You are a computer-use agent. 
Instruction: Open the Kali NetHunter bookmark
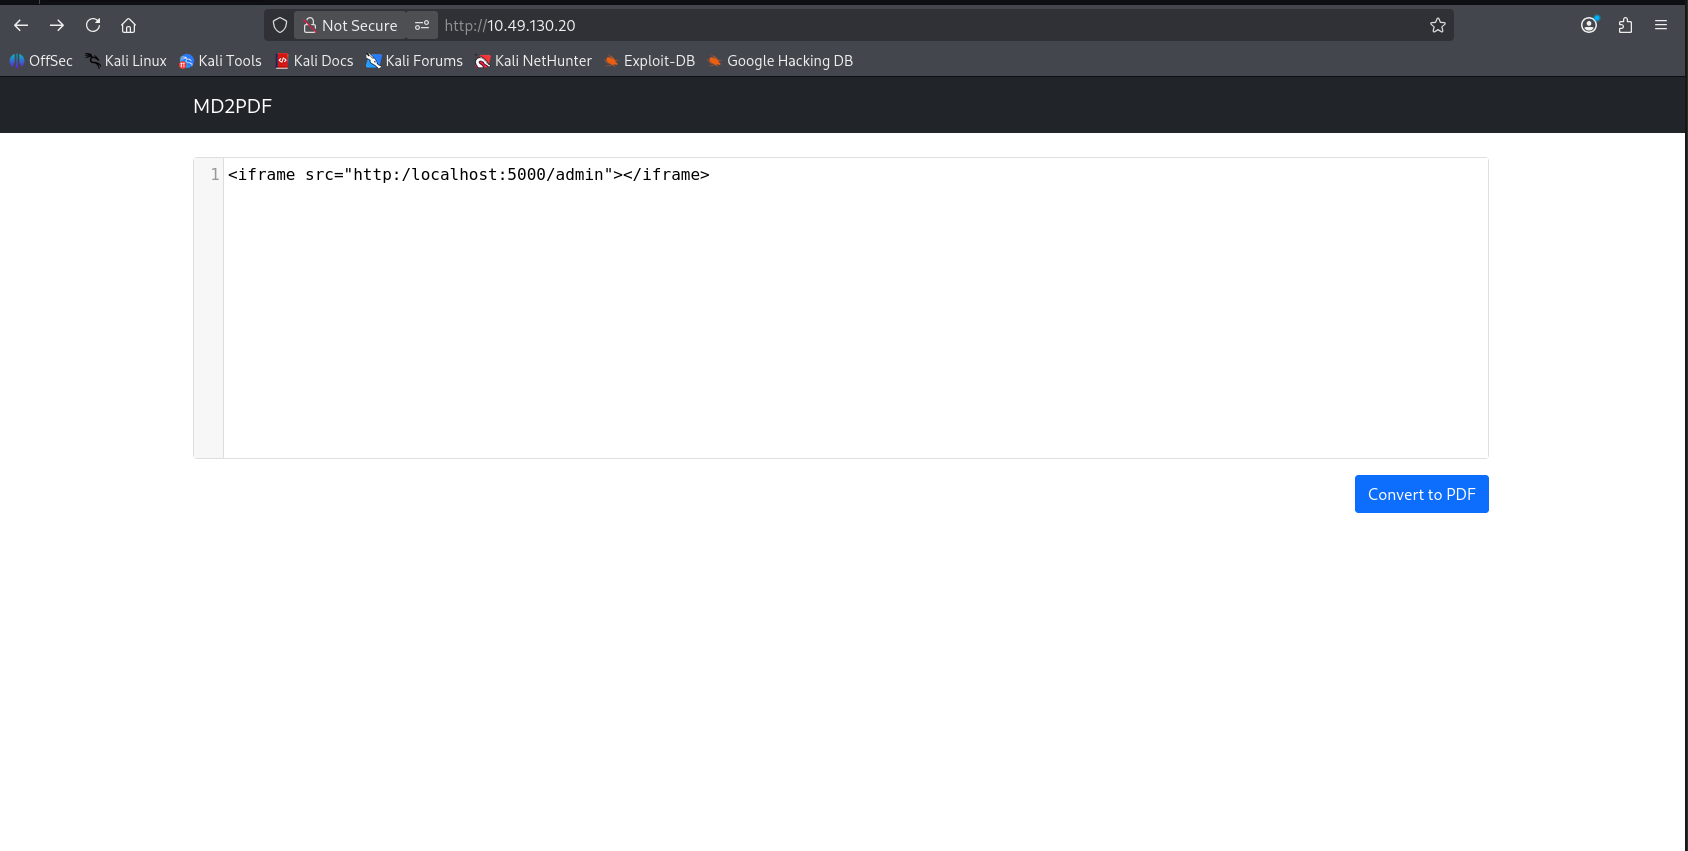[533, 61]
